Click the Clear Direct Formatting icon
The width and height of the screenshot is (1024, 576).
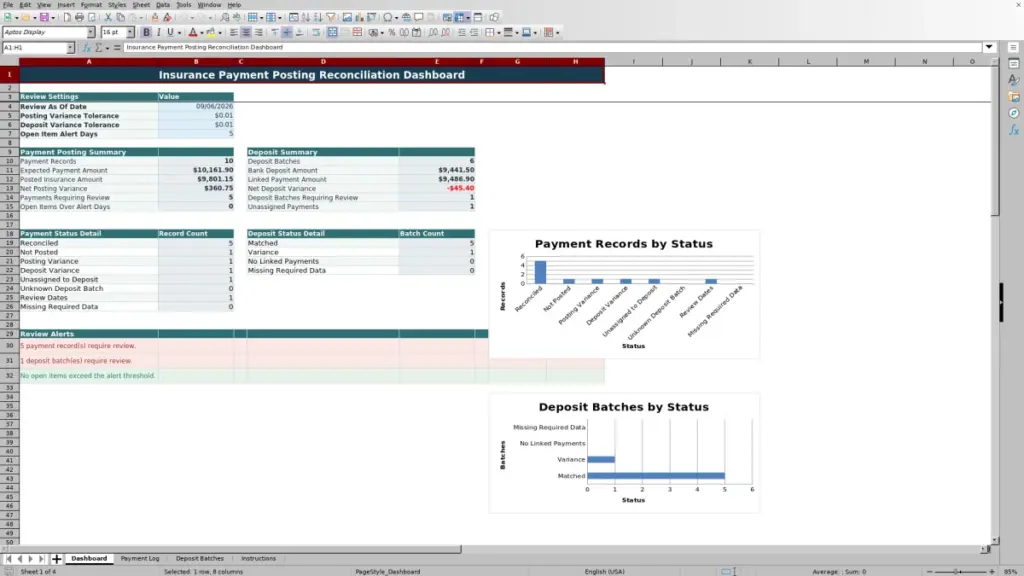pyautogui.click(x=167, y=18)
